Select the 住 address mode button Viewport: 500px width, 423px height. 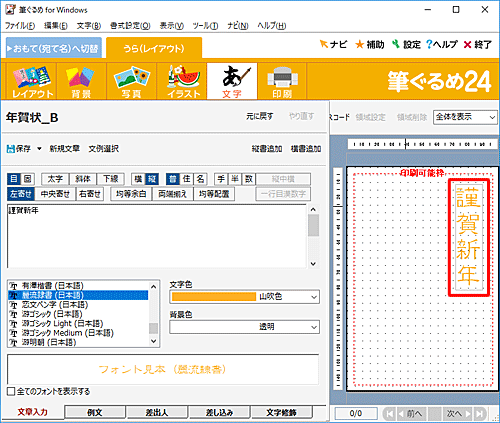click(186, 179)
